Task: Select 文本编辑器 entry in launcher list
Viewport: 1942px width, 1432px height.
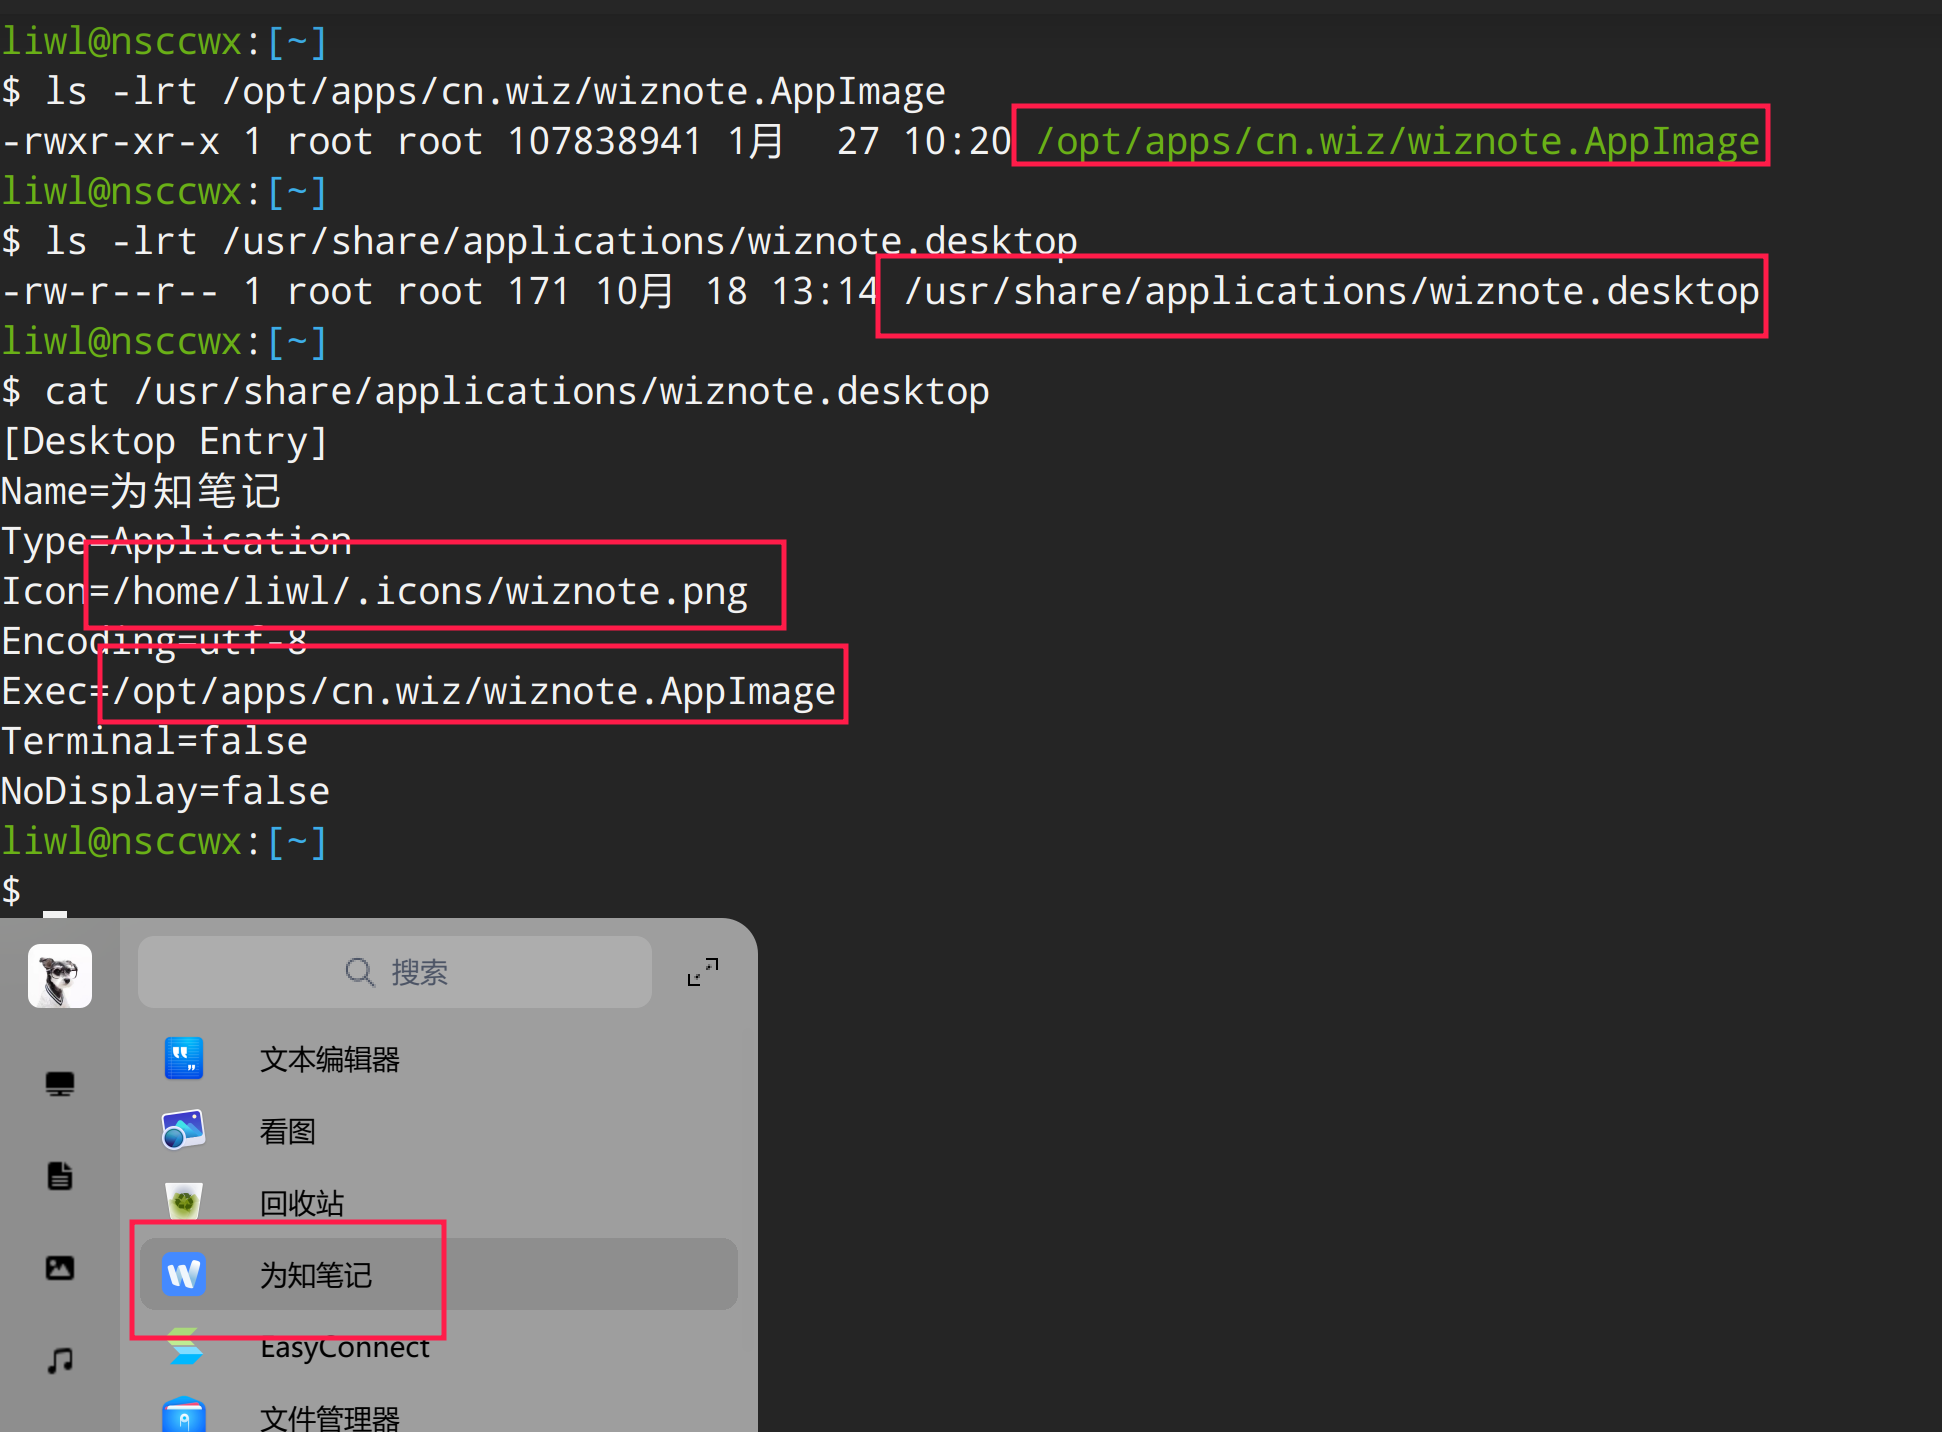Action: click(x=329, y=1060)
